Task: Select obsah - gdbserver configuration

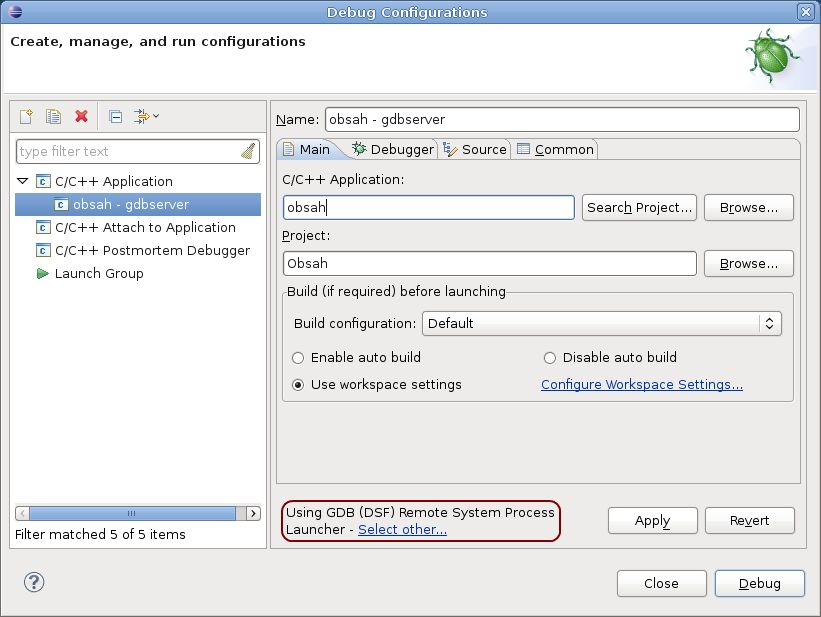Action: (x=138, y=204)
